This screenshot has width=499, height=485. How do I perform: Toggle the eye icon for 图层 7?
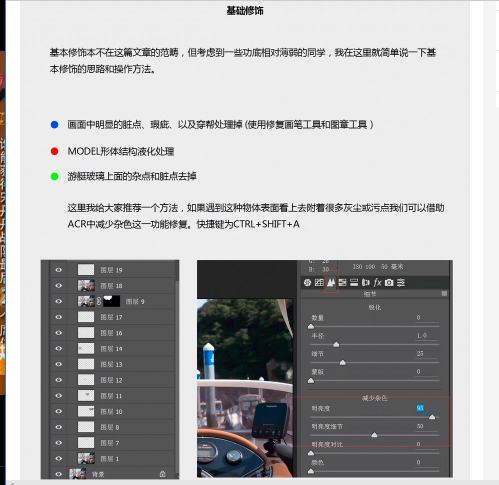(59, 443)
